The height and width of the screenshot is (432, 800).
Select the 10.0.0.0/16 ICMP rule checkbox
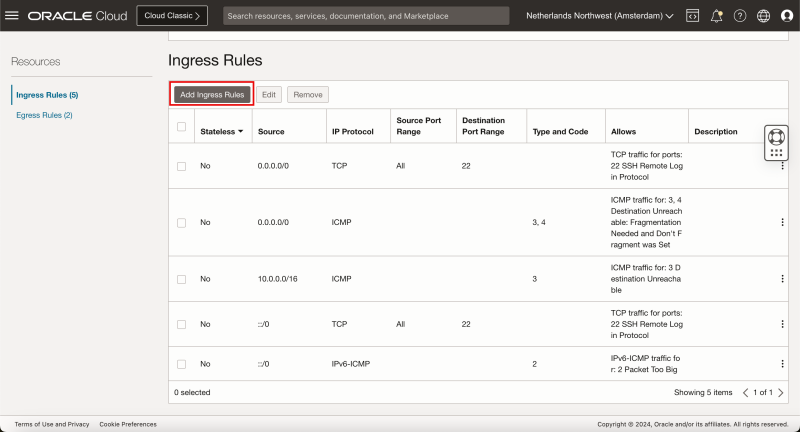(x=181, y=279)
